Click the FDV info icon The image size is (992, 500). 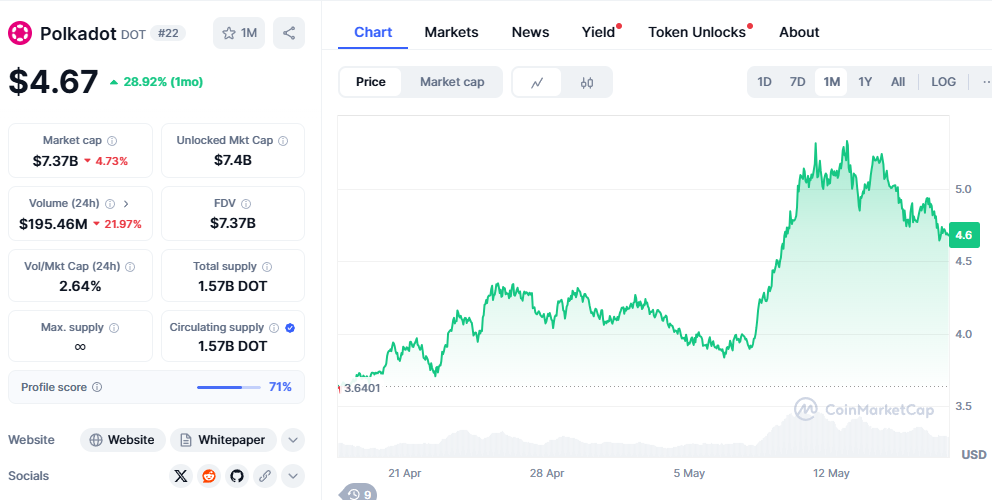click(246, 203)
